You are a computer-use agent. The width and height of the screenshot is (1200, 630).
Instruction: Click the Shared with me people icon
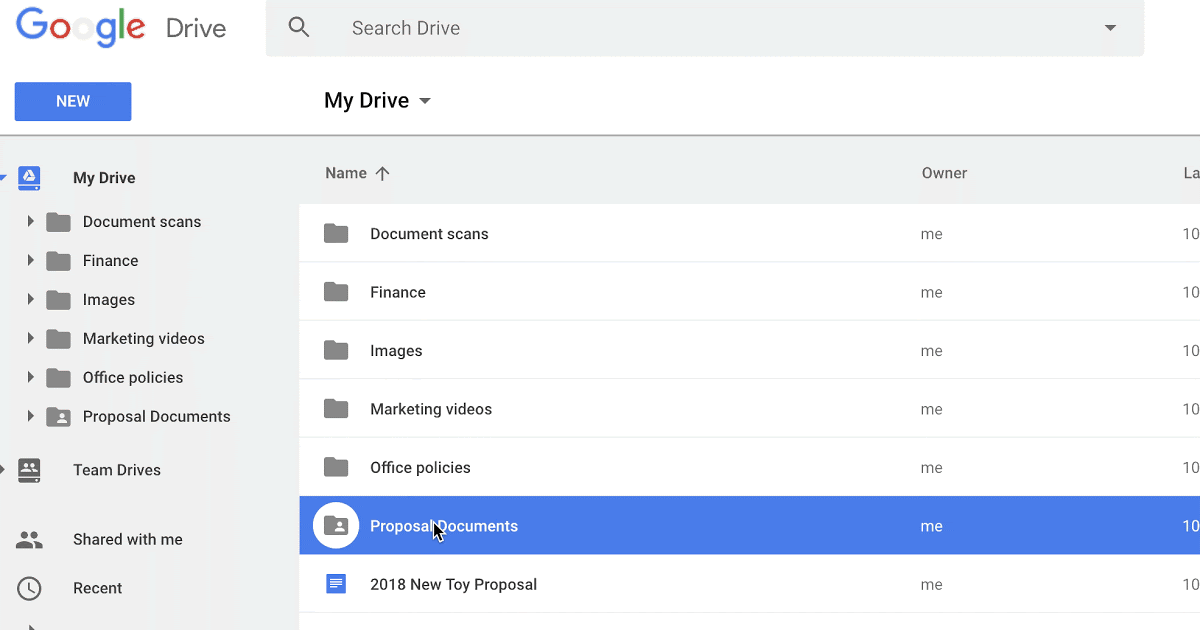click(30, 540)
